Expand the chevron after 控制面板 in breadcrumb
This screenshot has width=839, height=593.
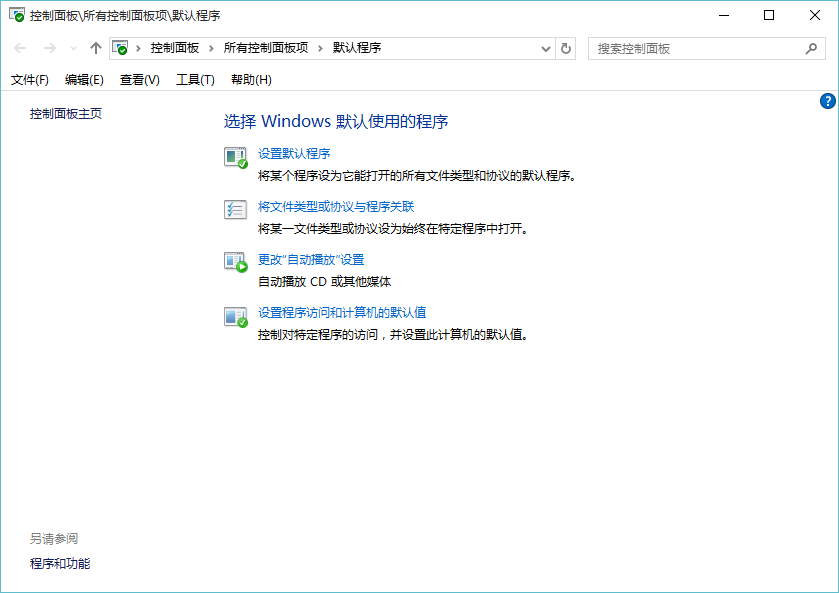[211, 48]
